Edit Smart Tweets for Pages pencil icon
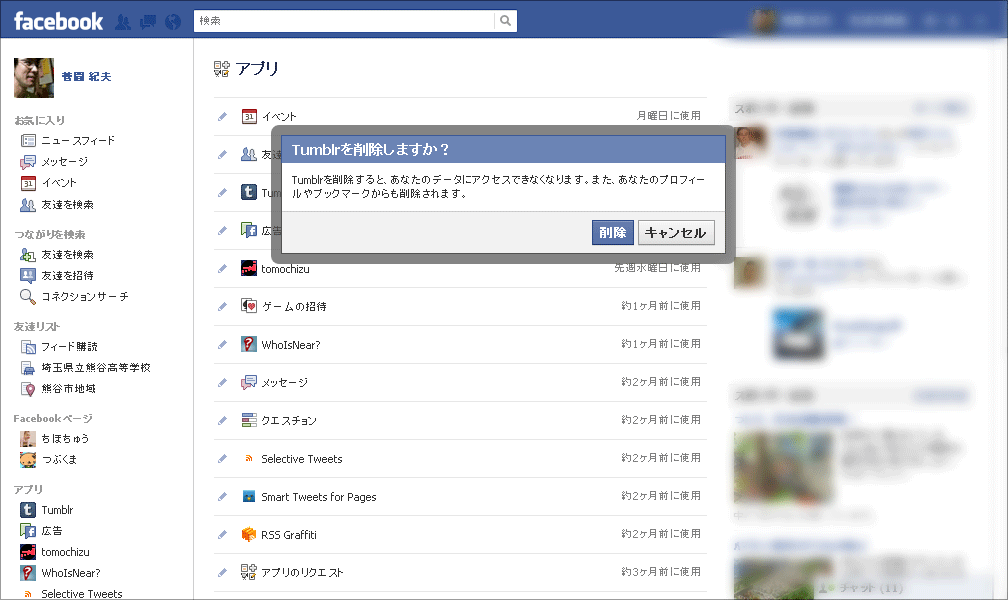The width and height of the screenshot is (1008, 600). (222, 496)
